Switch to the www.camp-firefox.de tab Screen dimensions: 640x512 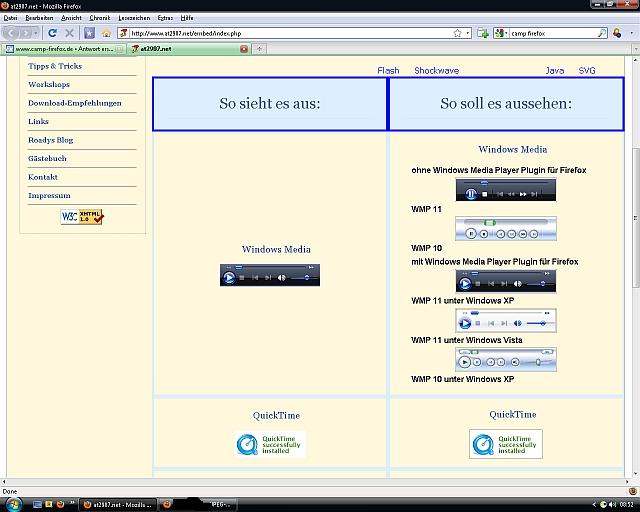[64, 49]
